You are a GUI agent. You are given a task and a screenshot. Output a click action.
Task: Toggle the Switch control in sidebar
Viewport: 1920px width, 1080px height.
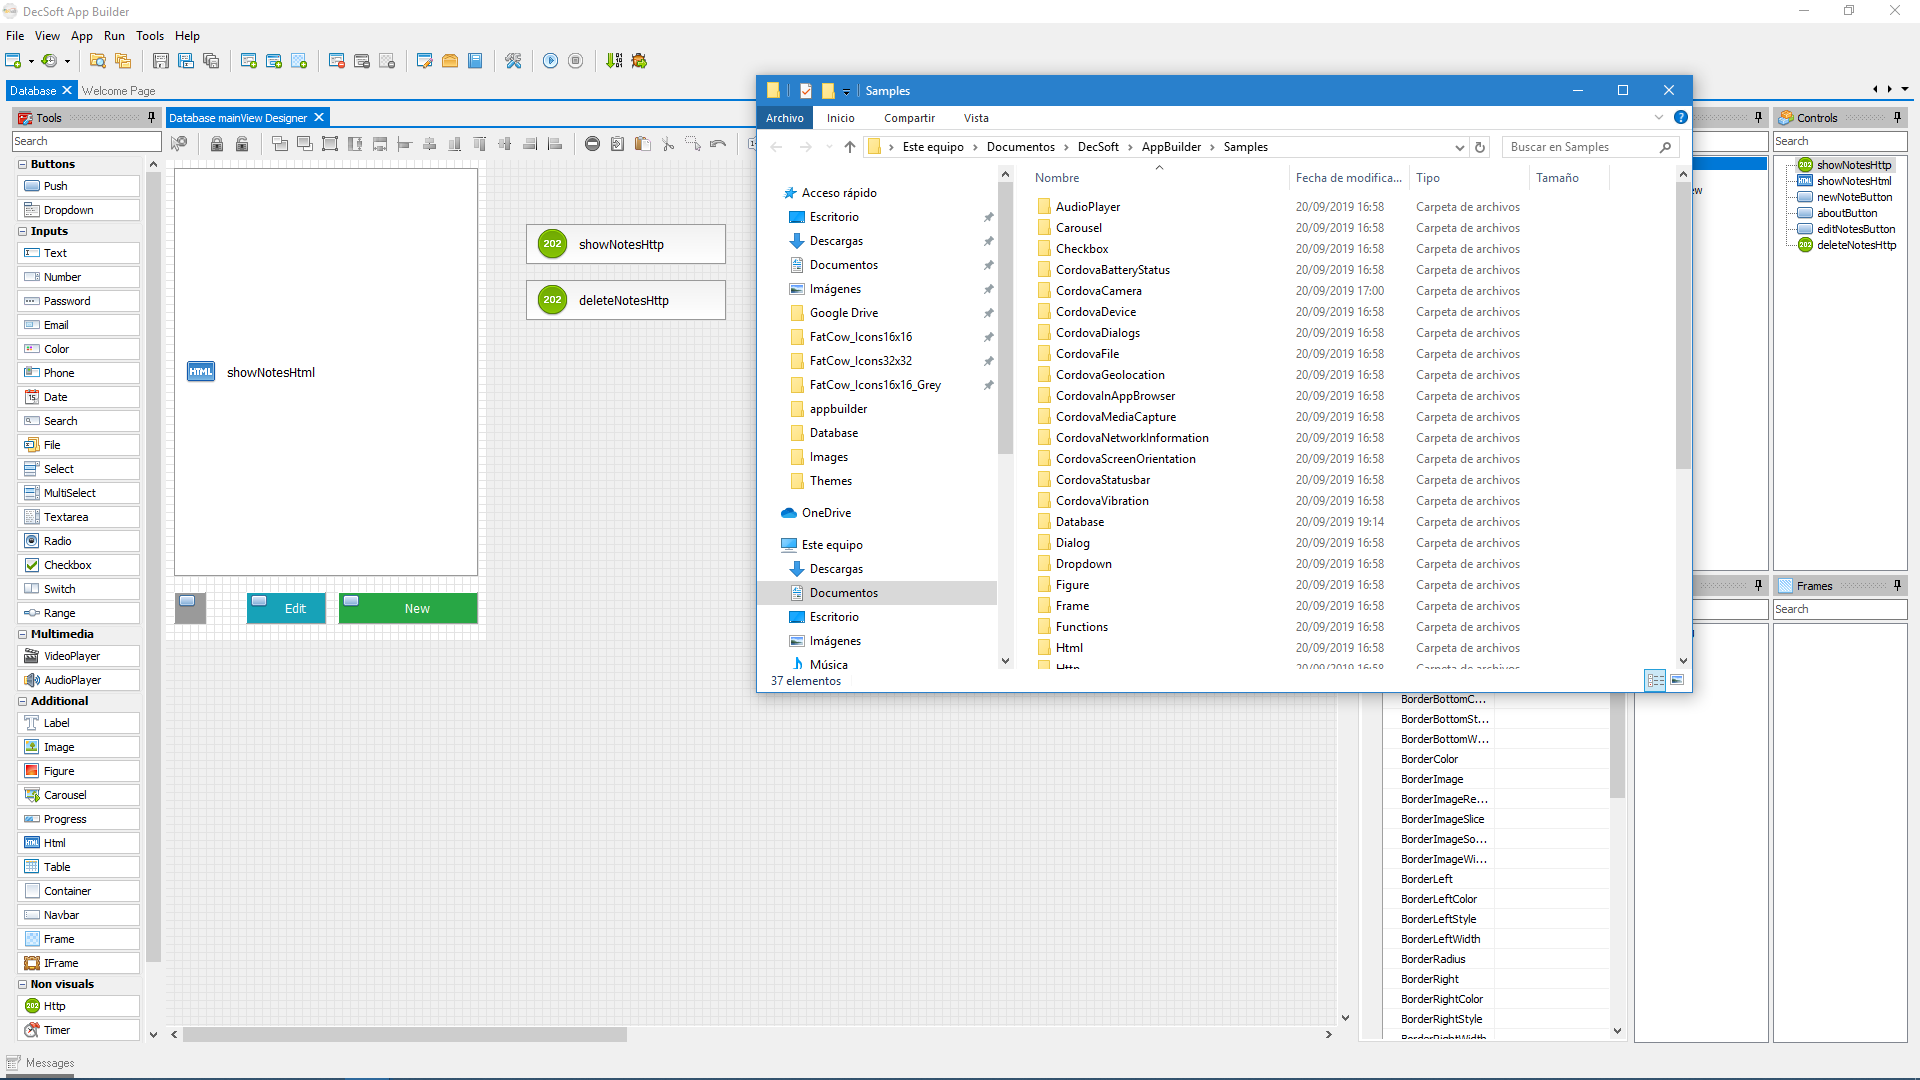[x=59, y=588]
